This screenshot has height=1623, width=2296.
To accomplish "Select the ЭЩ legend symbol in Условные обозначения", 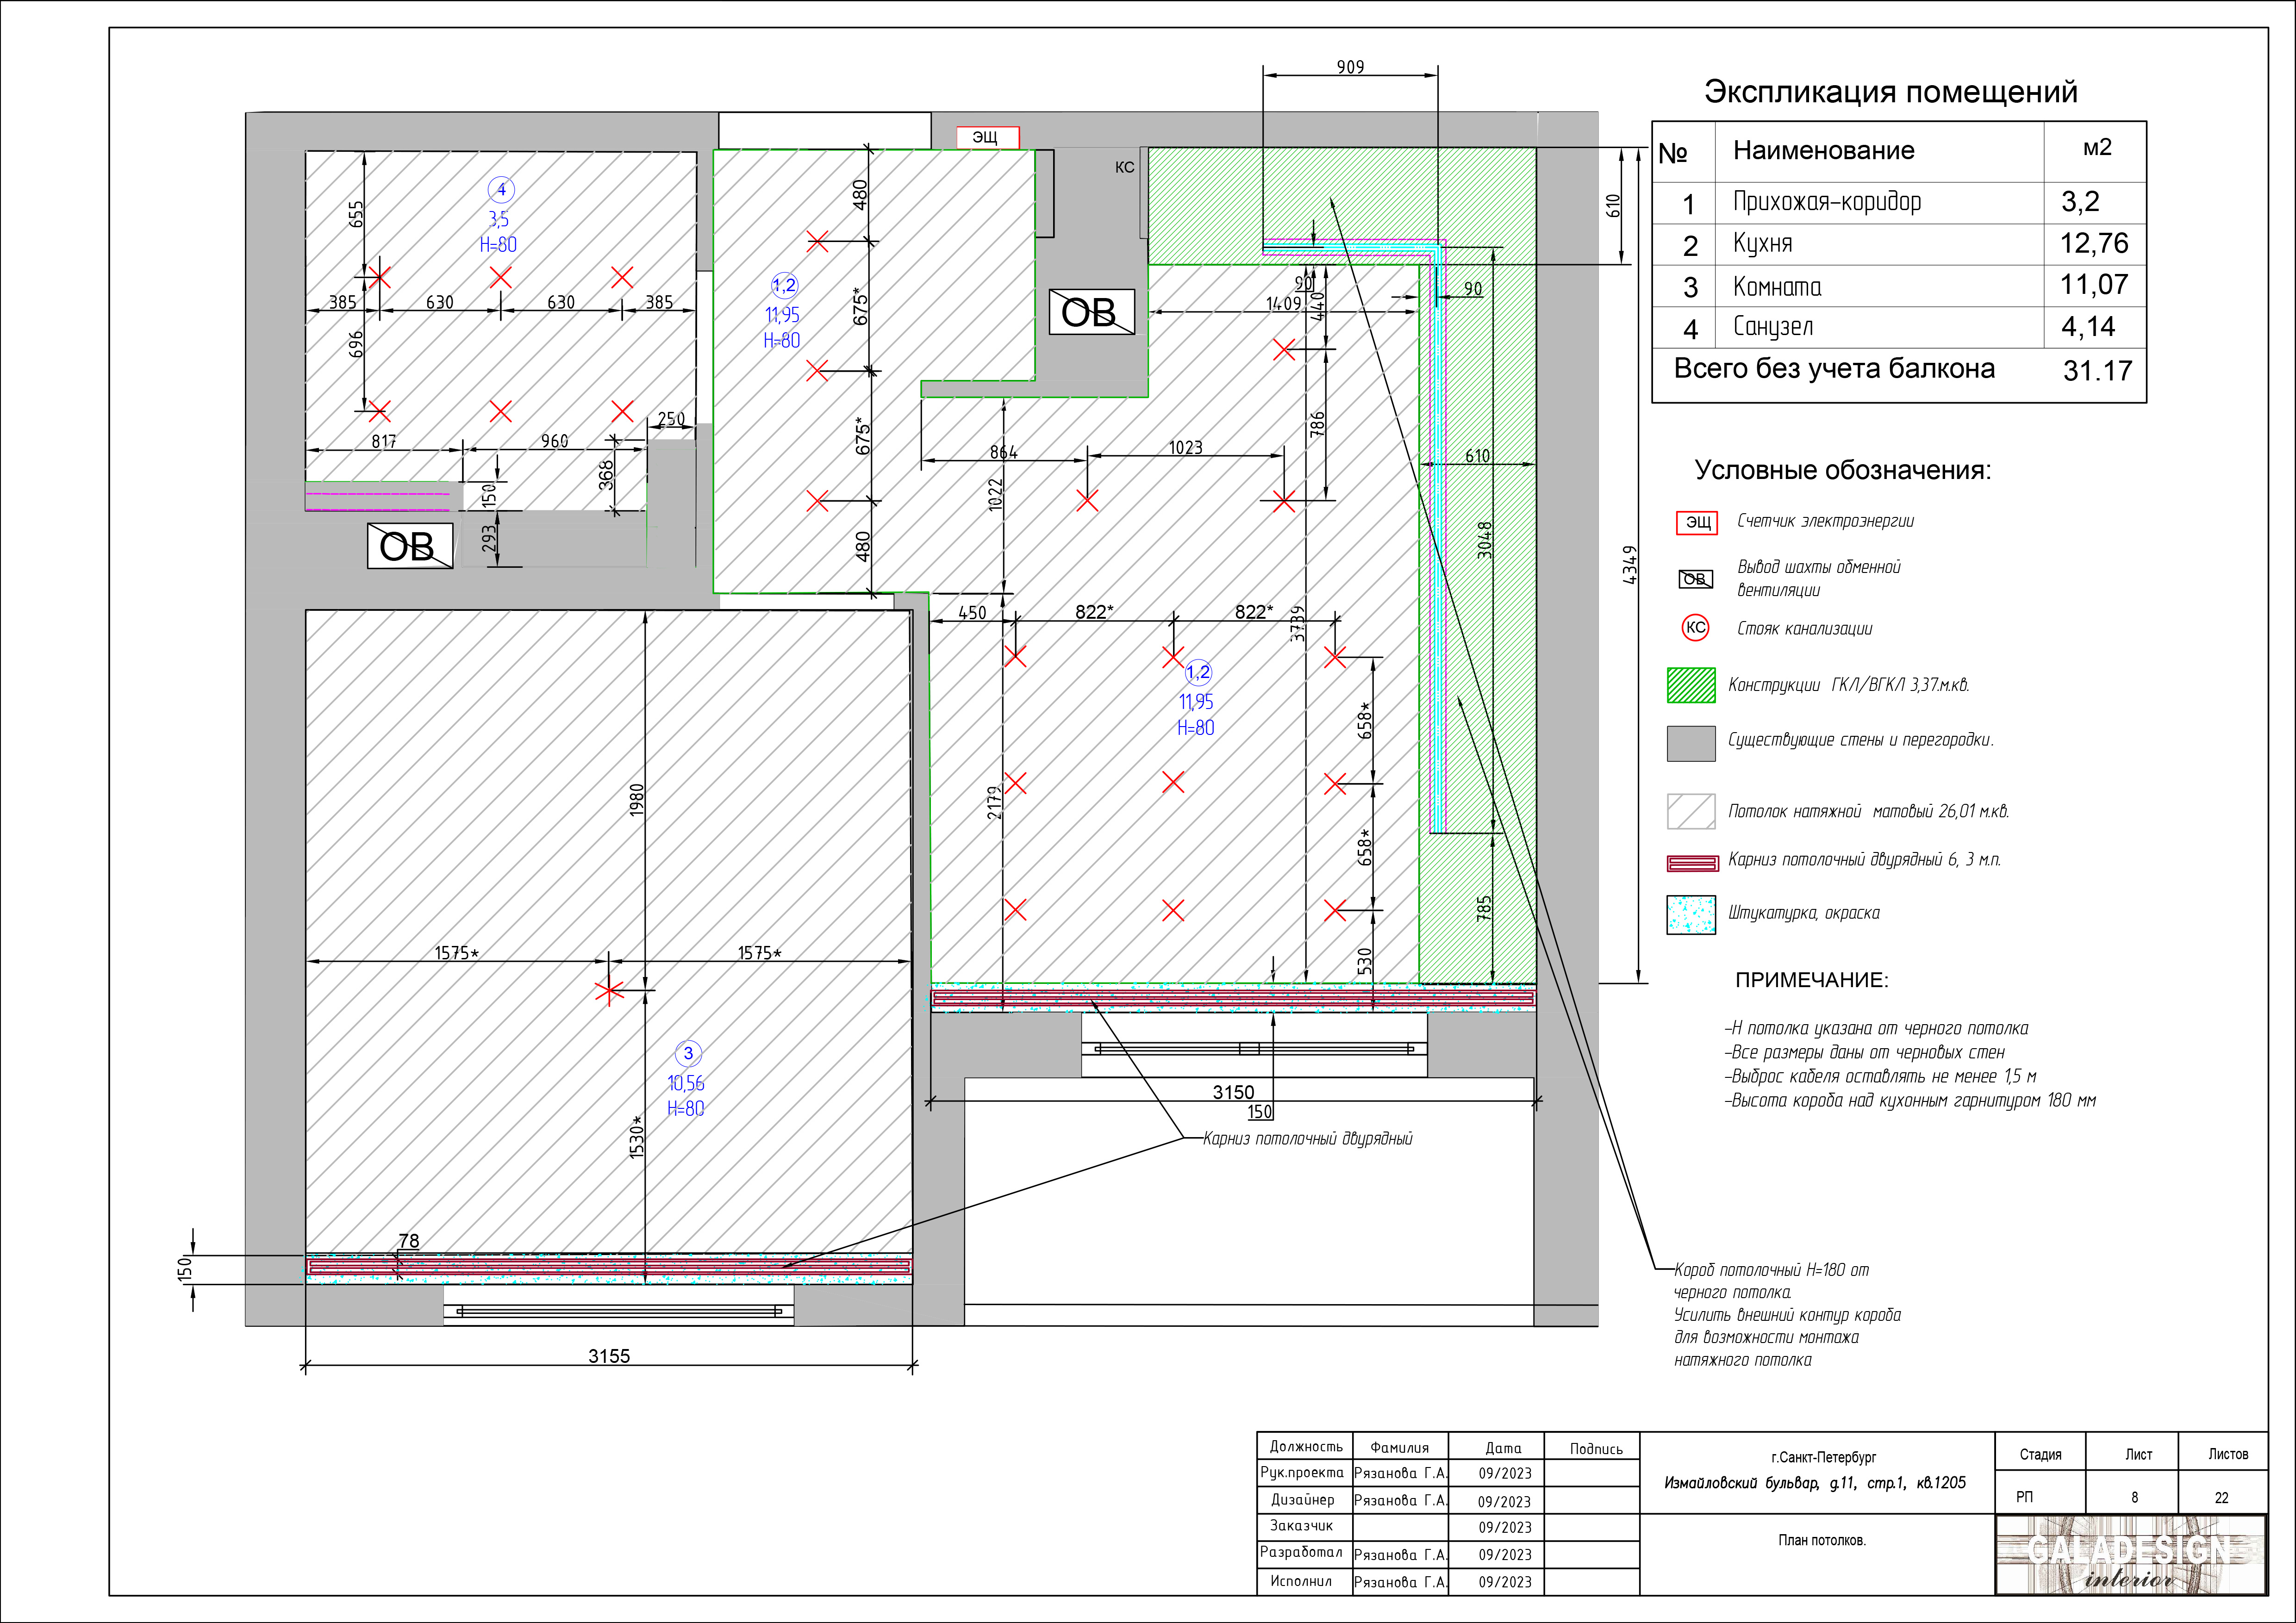I will pyautogui.click(x=1697, y=522).
